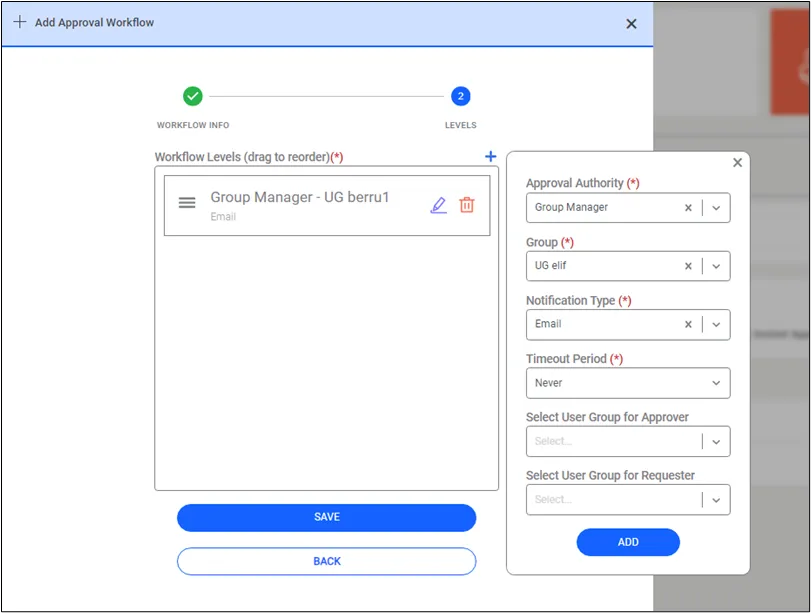This screenshot has width=811, height=613.
Task: Click the blue plus to add workflow level
Action: point(490,156)
